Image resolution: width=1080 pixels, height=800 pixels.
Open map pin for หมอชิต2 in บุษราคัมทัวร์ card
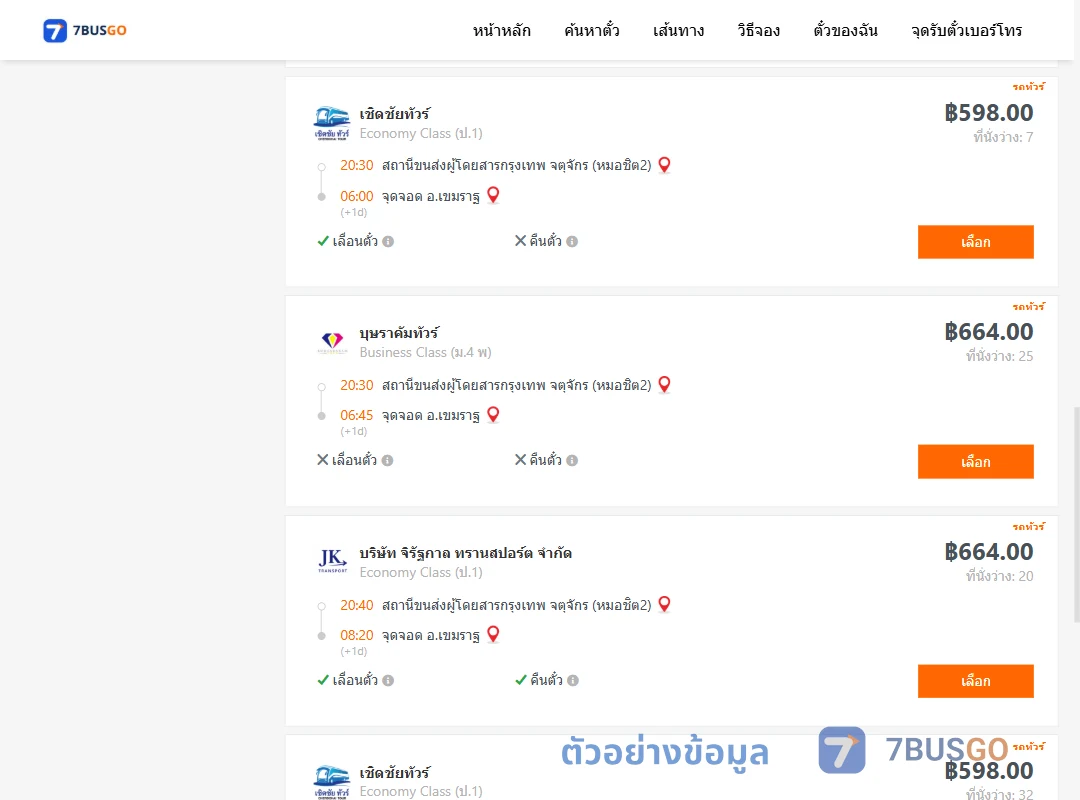664,384
